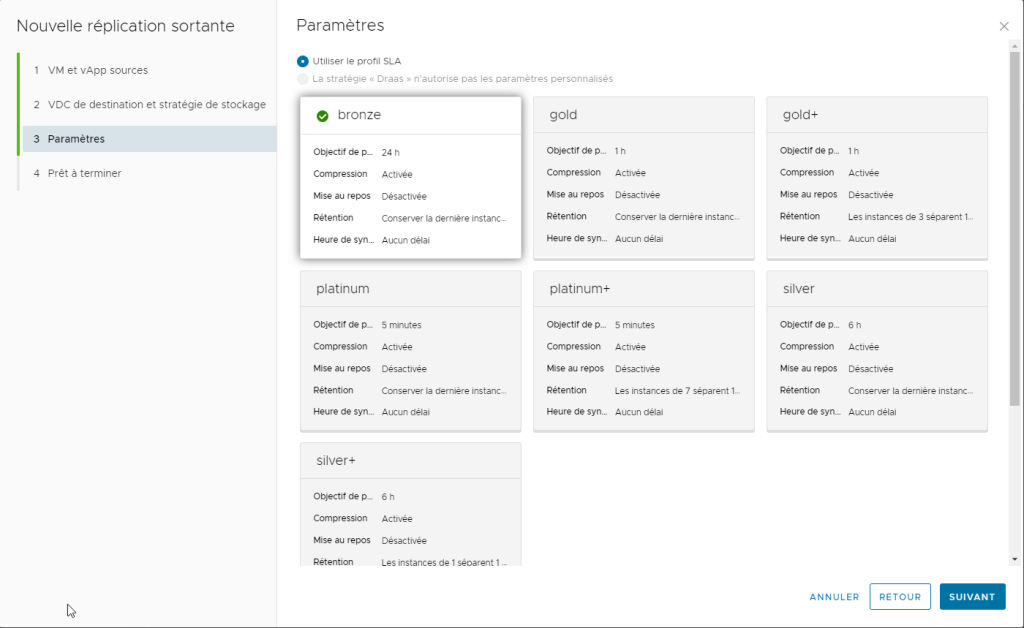Click the 'Paramètres' page heading

340,25
